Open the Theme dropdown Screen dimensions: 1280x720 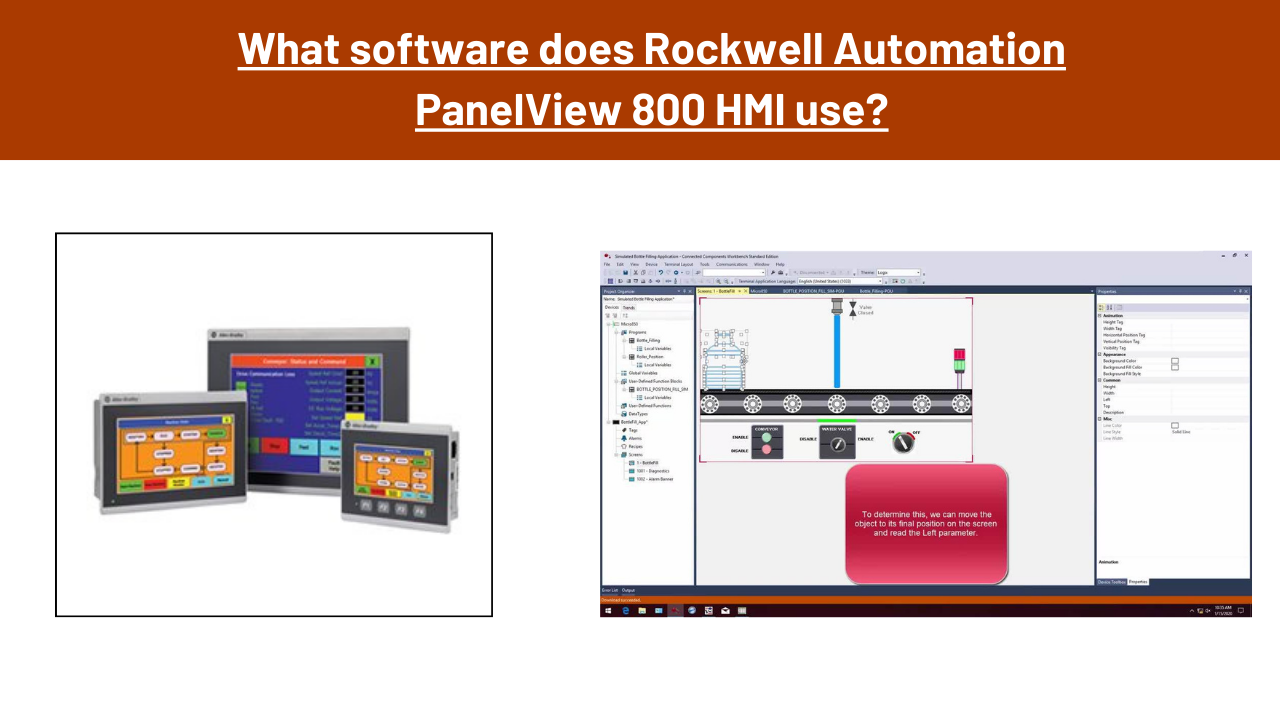point(898,272)
